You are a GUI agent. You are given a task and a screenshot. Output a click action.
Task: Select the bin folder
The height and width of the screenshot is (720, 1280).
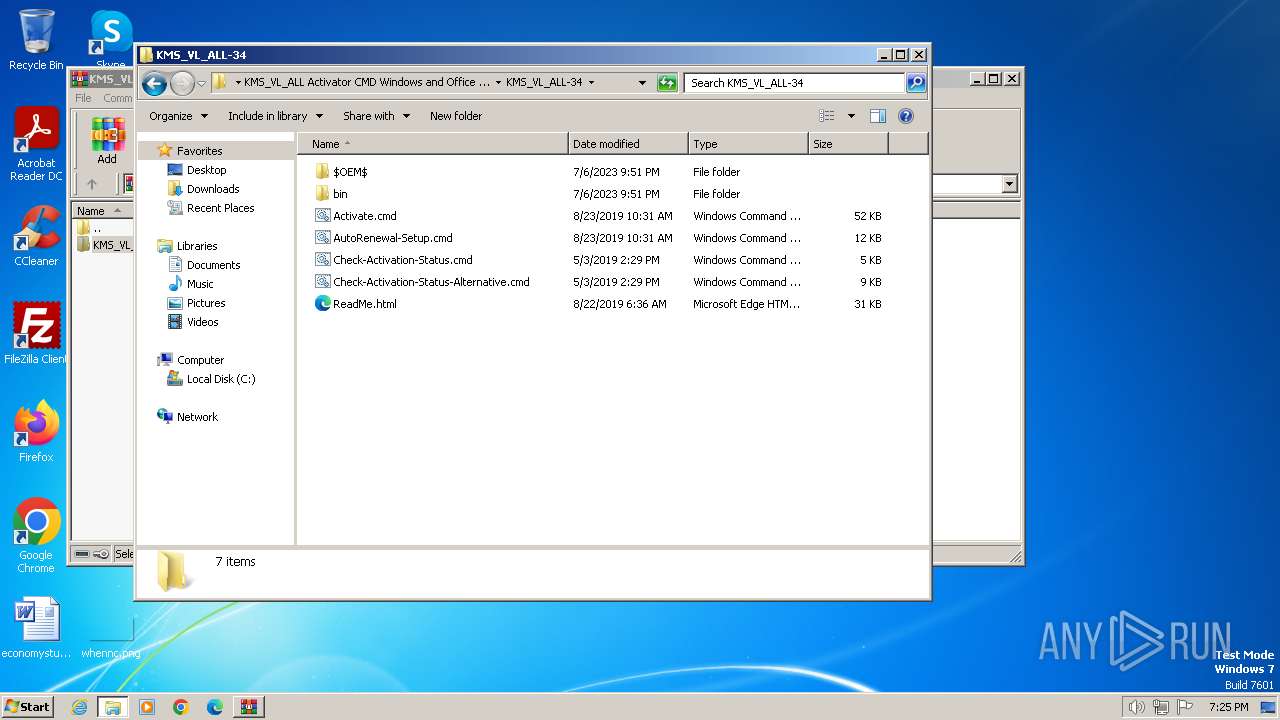pyautogui.click(x=340, y=194)
